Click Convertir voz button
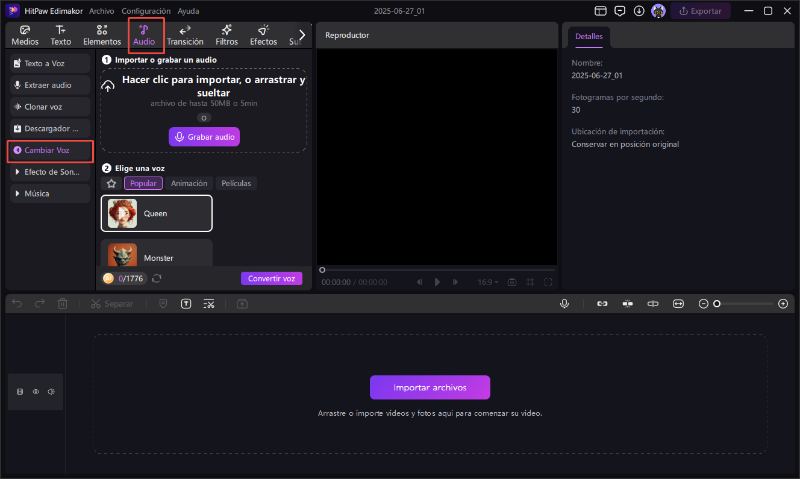 pos(271,279)
